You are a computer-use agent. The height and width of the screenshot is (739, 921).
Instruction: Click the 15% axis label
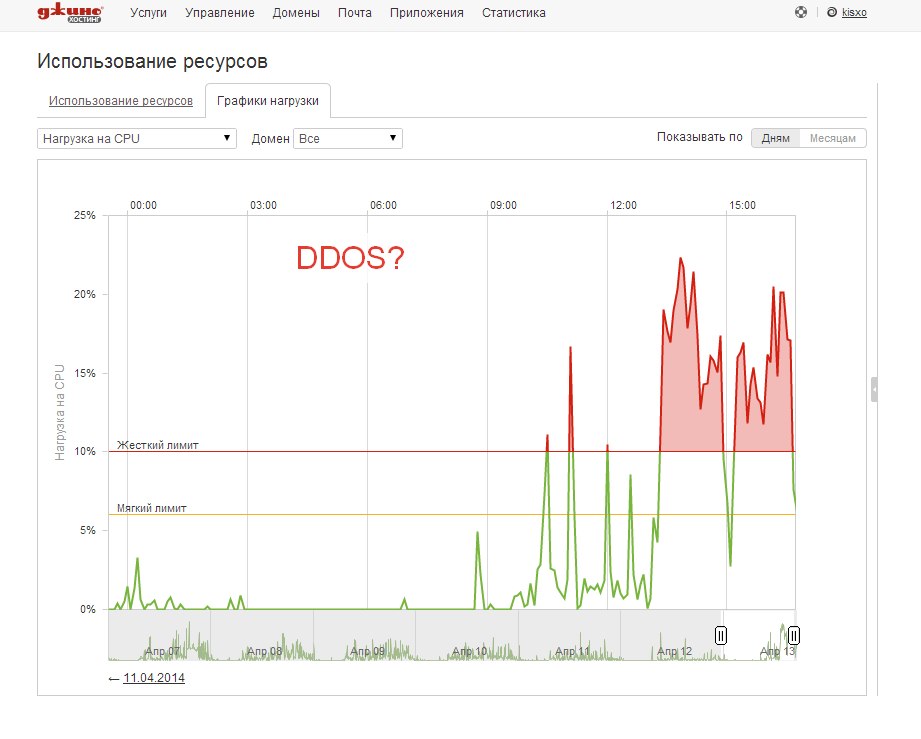click(85, 373)
